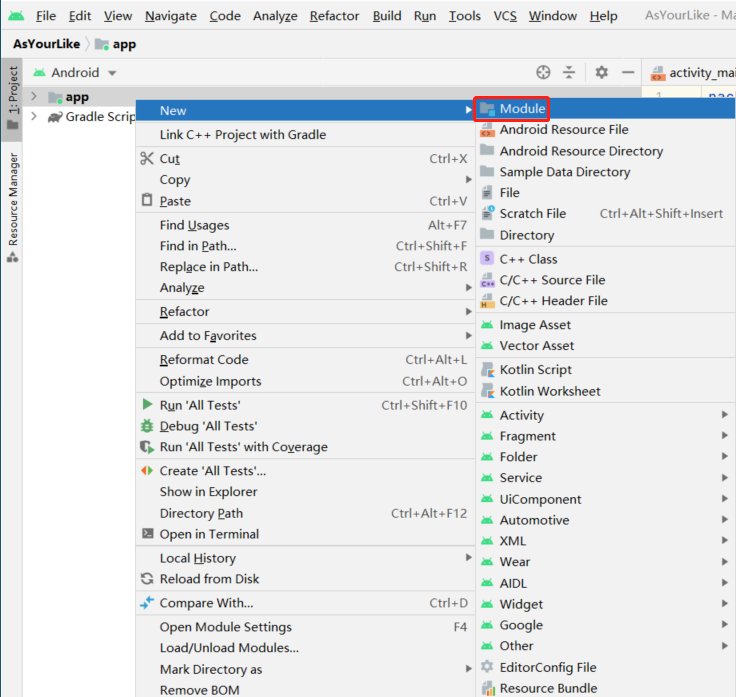
Task: Choose Open Module Settings
Action: point(306,627)
